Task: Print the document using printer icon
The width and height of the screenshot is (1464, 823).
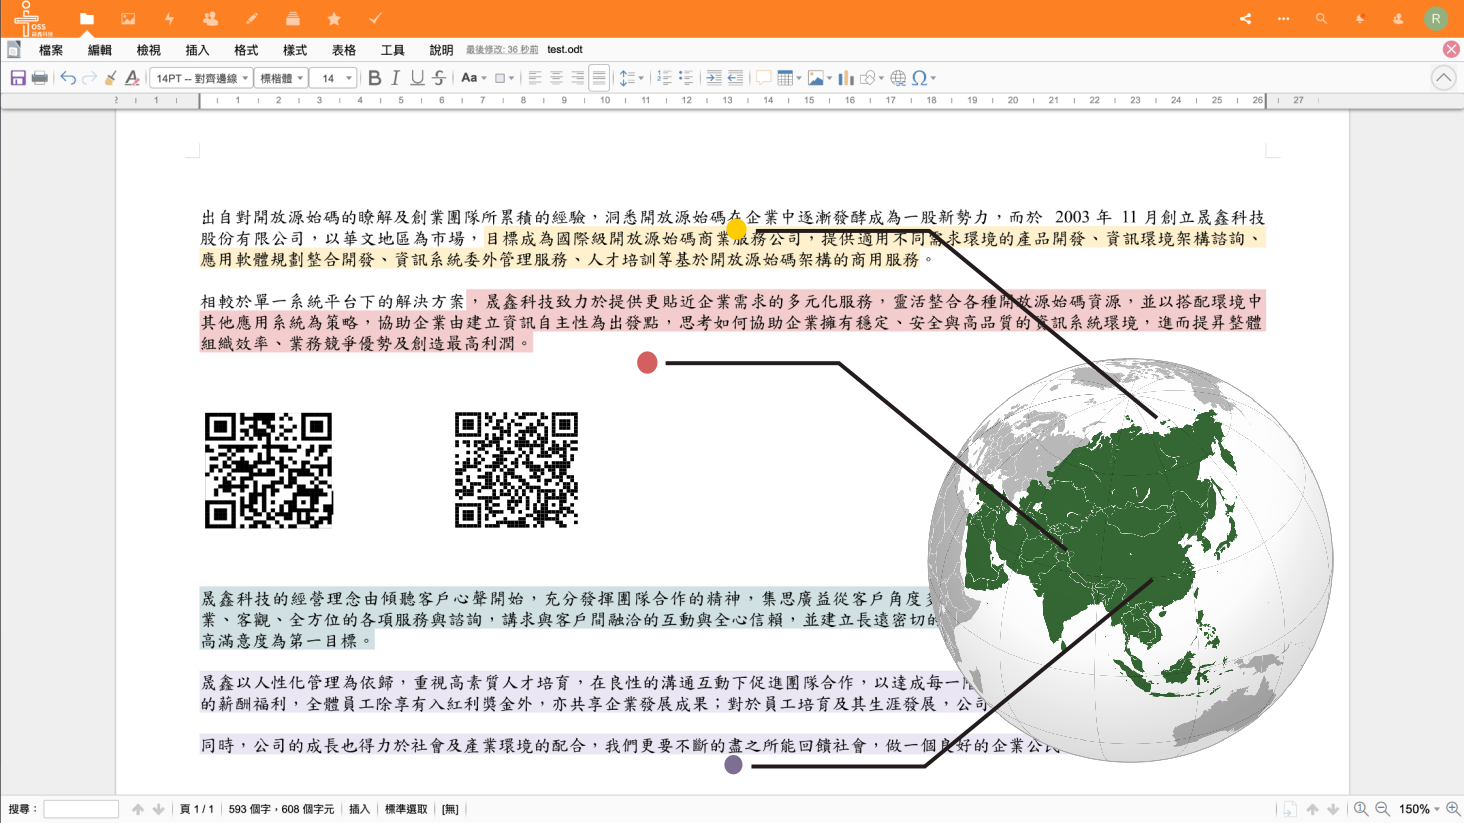Action: click(x=40, y=78)
